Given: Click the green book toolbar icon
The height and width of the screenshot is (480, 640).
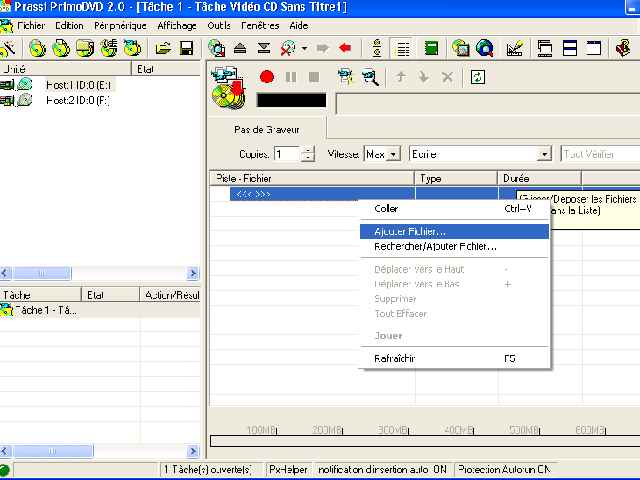Looking at the screenshot, I should pyautogui.click(x=431, y=49).
